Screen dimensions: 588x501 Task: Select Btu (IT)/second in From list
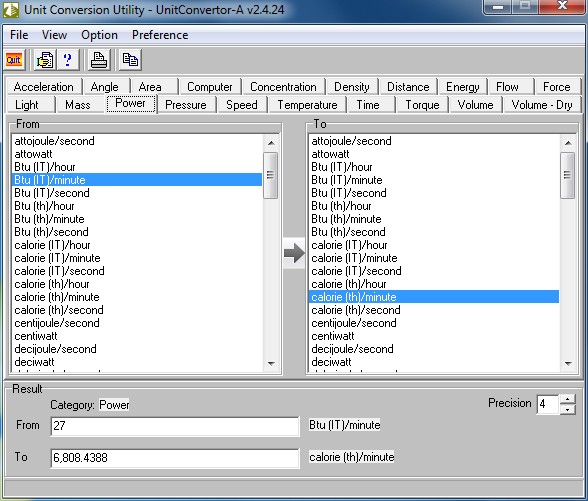pyautogui.click(x=137, y=193)
